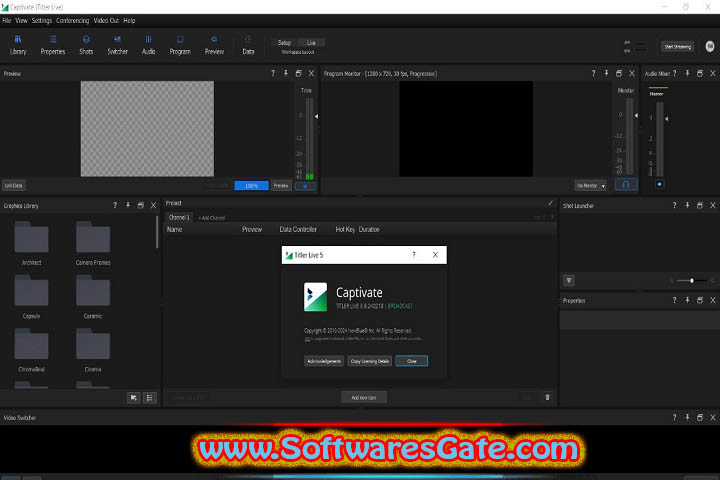720x480 pixels.
Task: Pin the Audio Mixer panel
Action: (687, 73)
